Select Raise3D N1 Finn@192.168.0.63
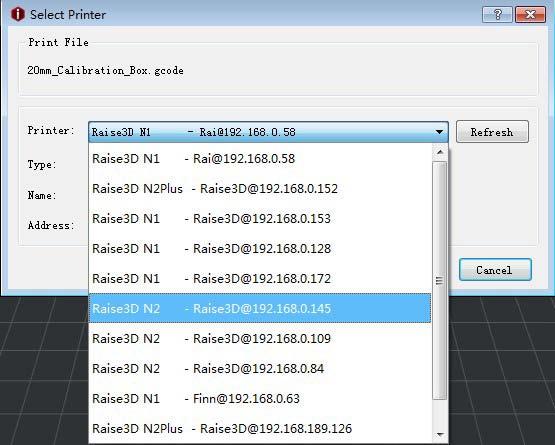Screen dimensions: 555x445 click(260, 399)
